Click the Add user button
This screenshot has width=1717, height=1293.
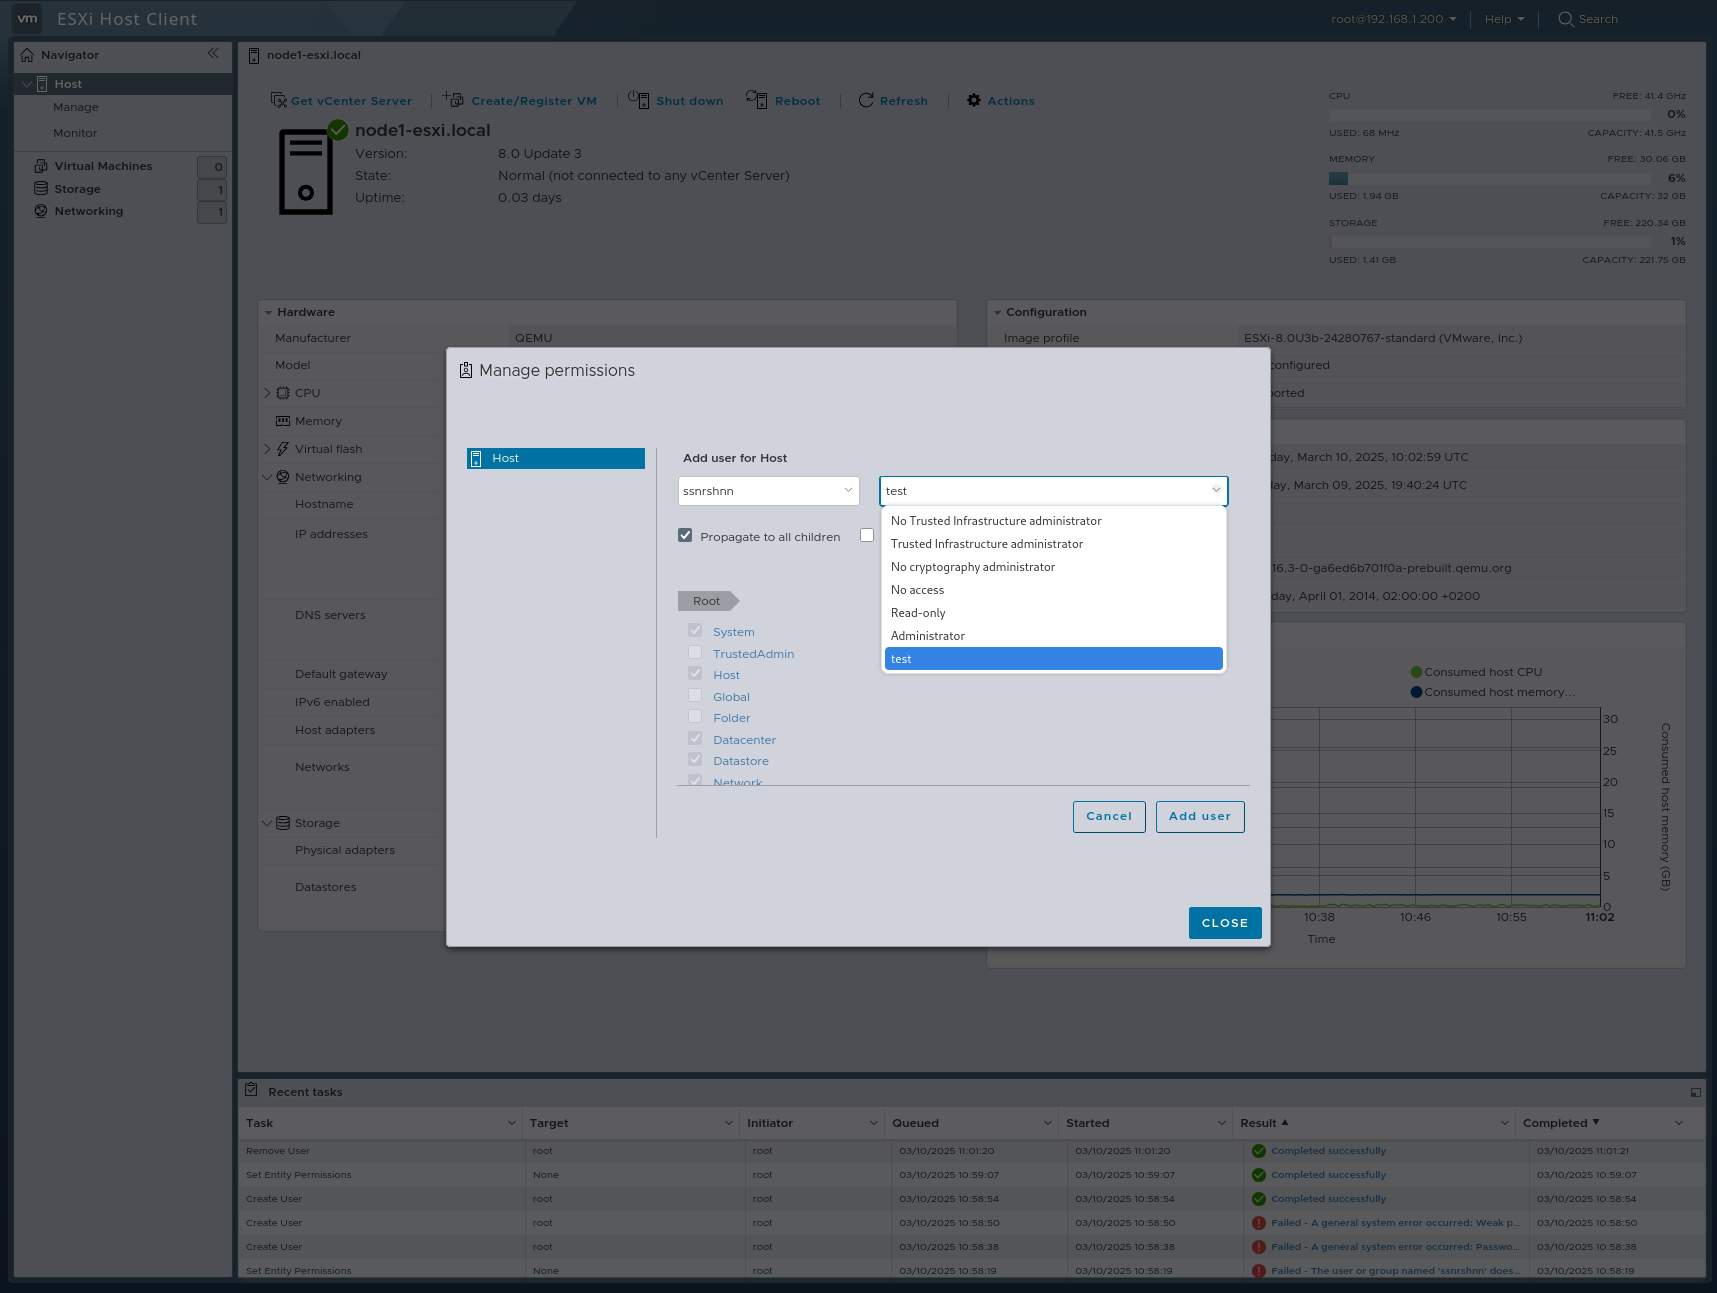[1199, 816]
